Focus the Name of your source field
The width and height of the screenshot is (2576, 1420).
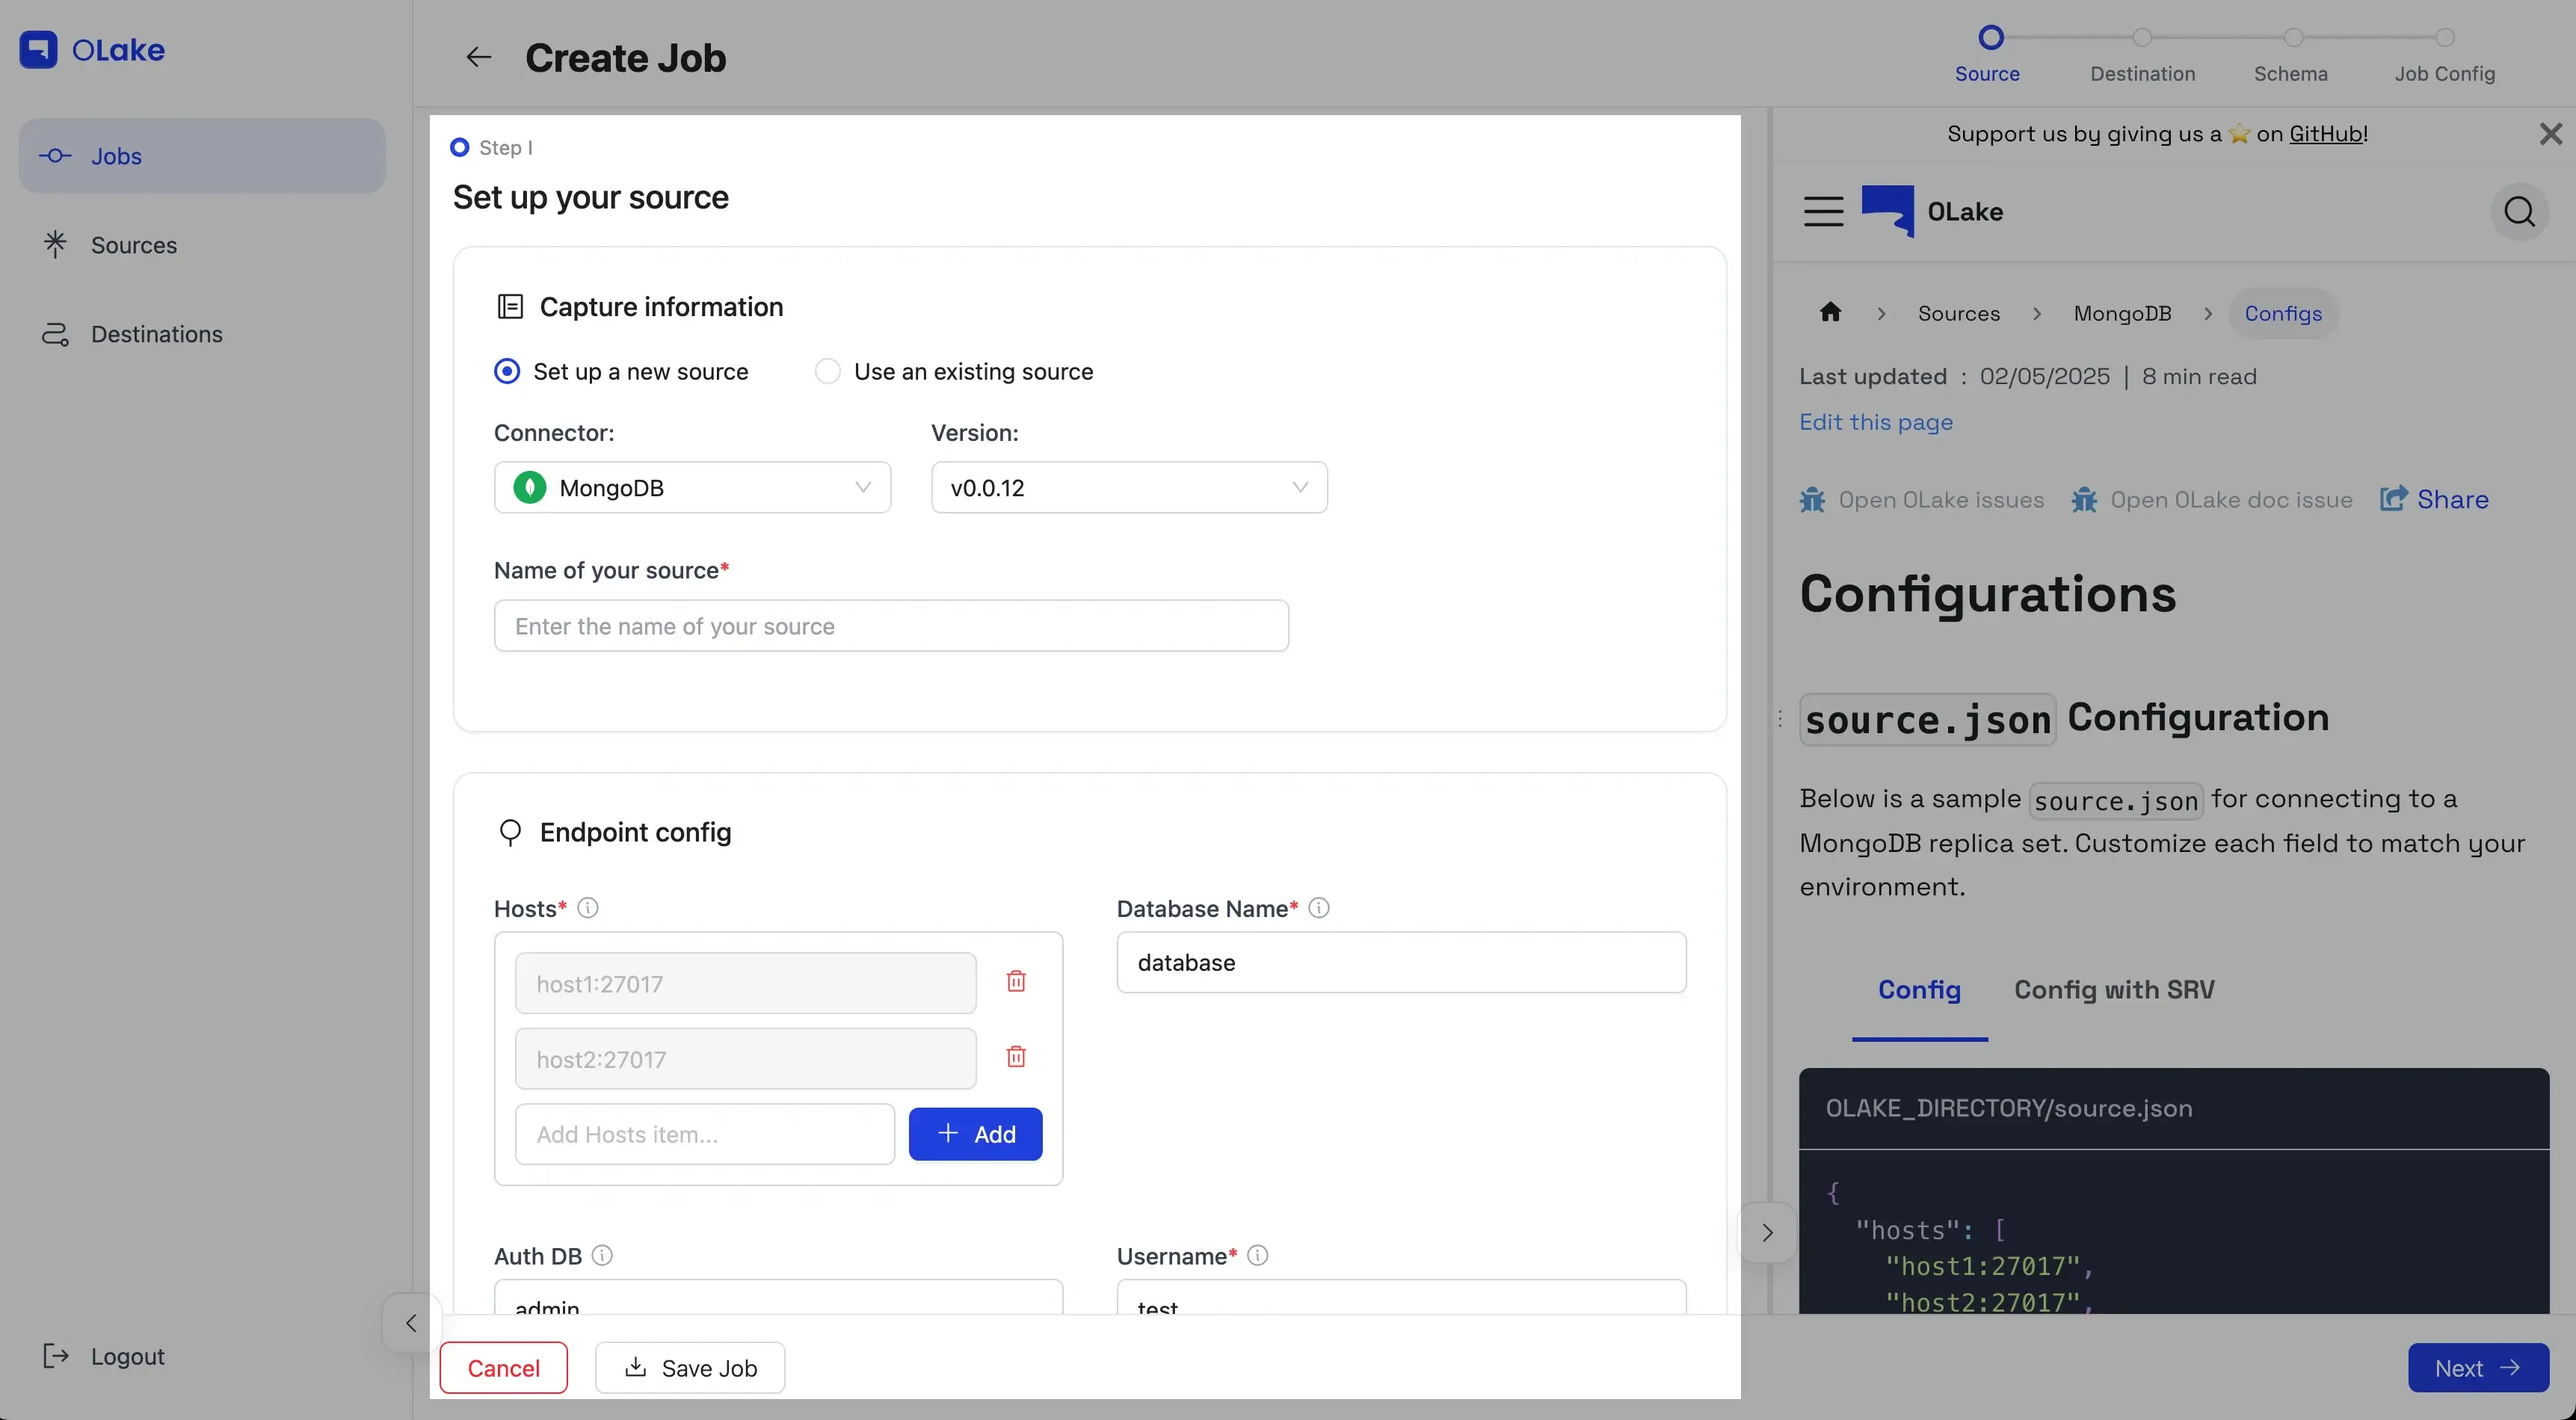point(890,626)
